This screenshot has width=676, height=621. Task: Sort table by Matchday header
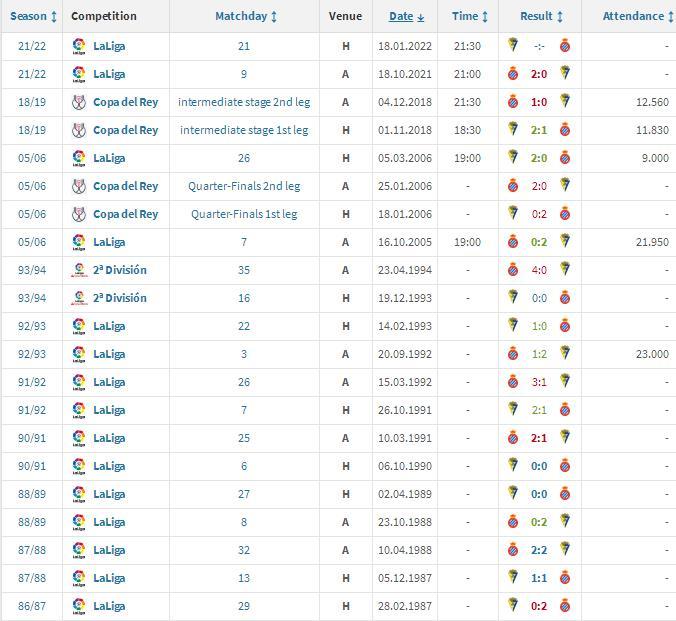click(x=246, y=16)
